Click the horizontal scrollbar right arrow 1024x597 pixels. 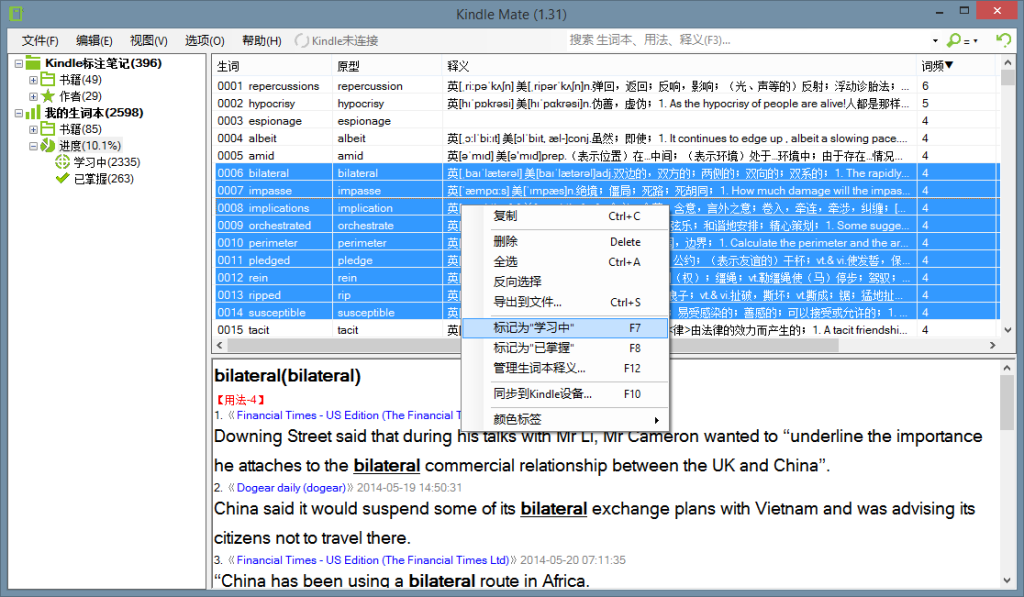pyautogui.click(x=993, y=345)
